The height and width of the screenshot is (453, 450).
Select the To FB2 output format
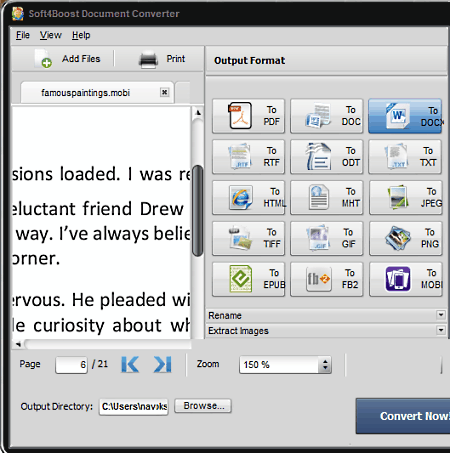pos(327,279)
